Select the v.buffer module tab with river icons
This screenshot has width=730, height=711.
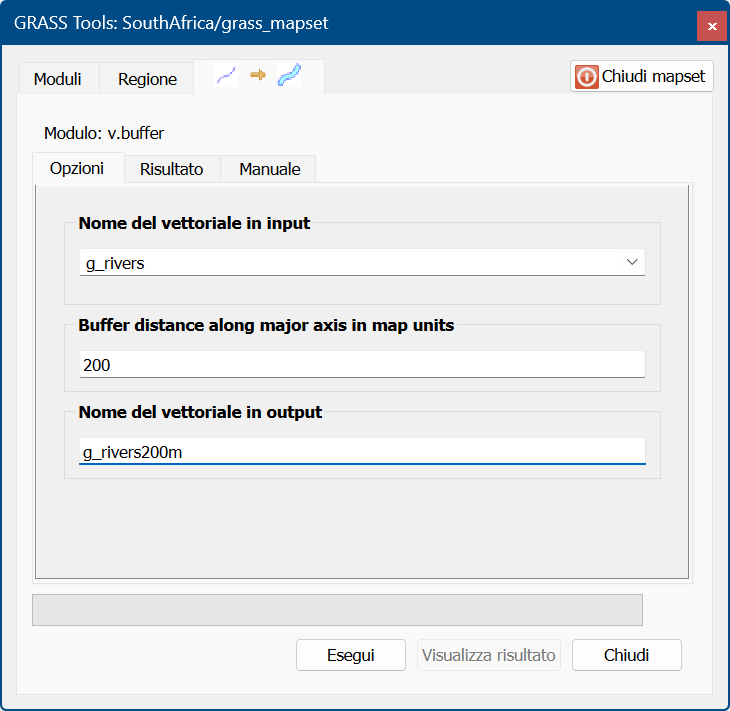pos(259,76)
